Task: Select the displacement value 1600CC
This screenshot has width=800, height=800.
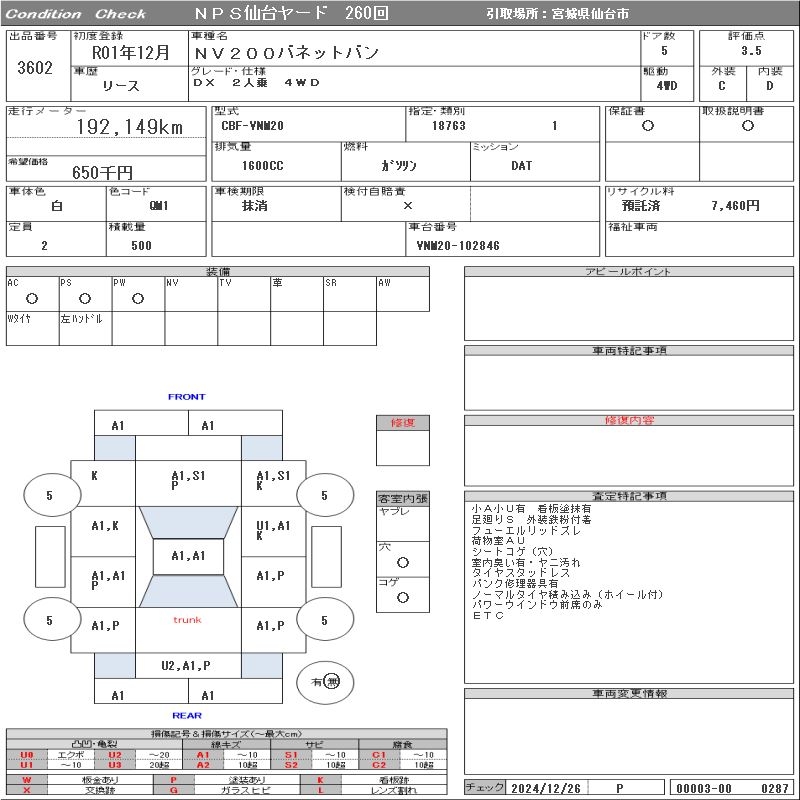Action: [x=262, y=165]
